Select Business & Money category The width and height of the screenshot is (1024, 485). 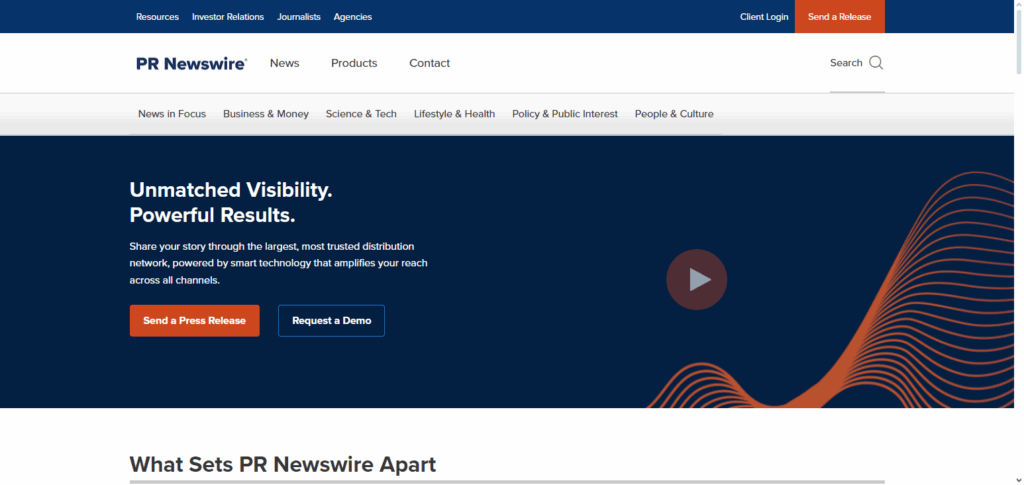click(266, 114)
